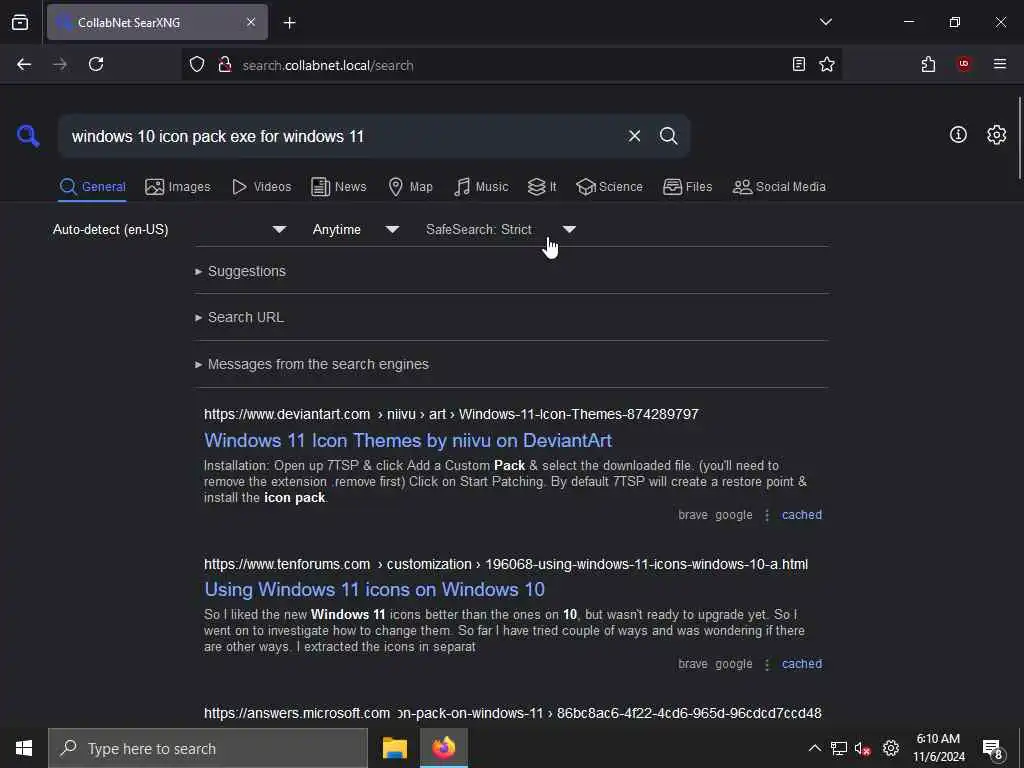Click the Firefox taskbar icon

tap(443, 748)
